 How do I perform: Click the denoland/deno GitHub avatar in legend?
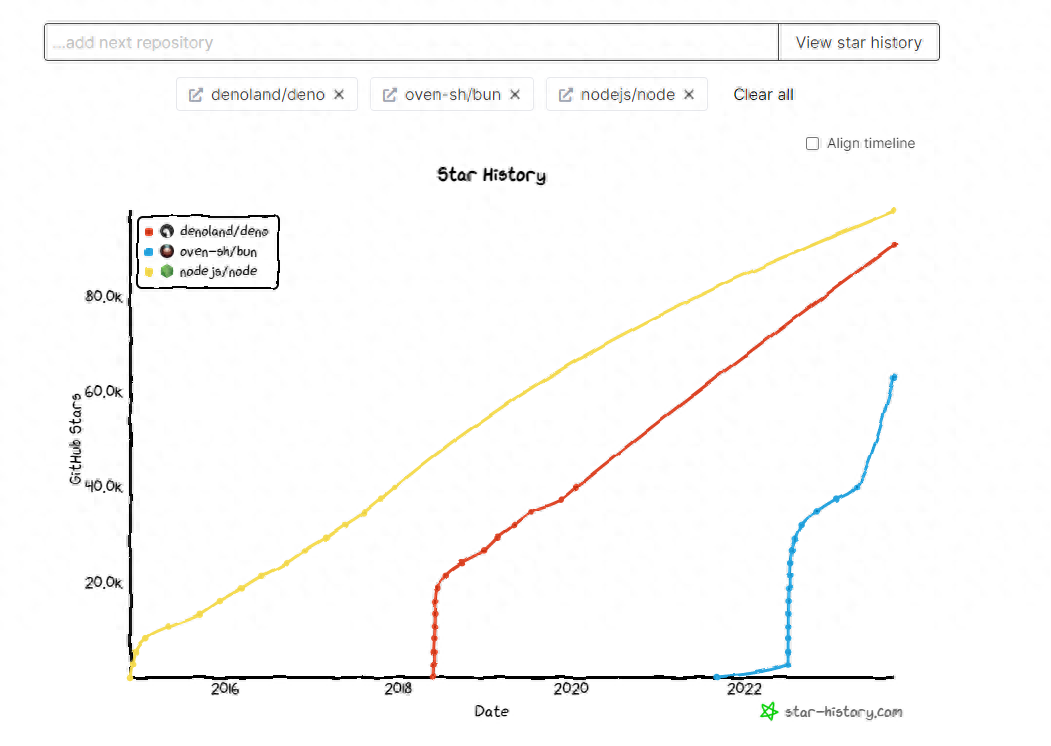(167, 231)
